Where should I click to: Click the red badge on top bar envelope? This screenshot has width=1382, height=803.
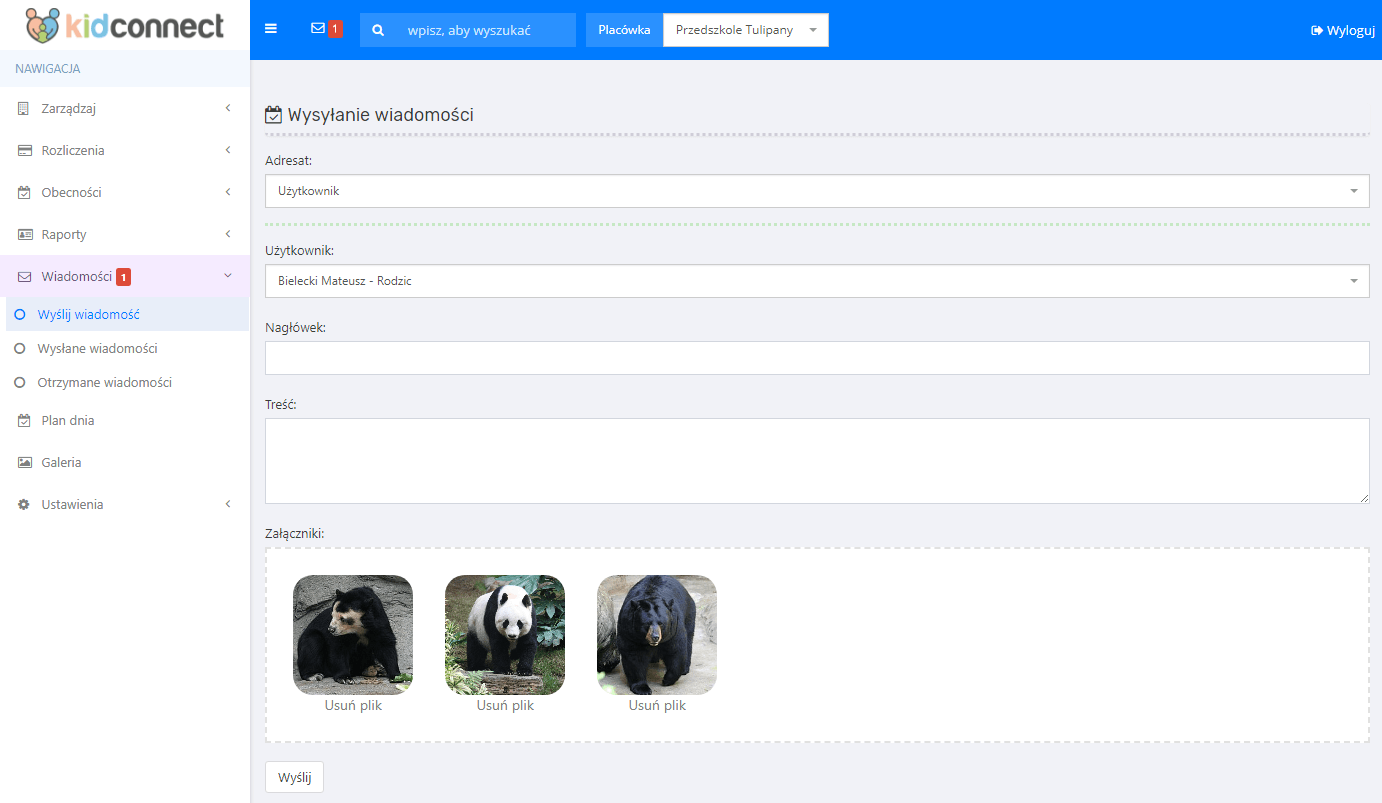(x=335, y=29)
